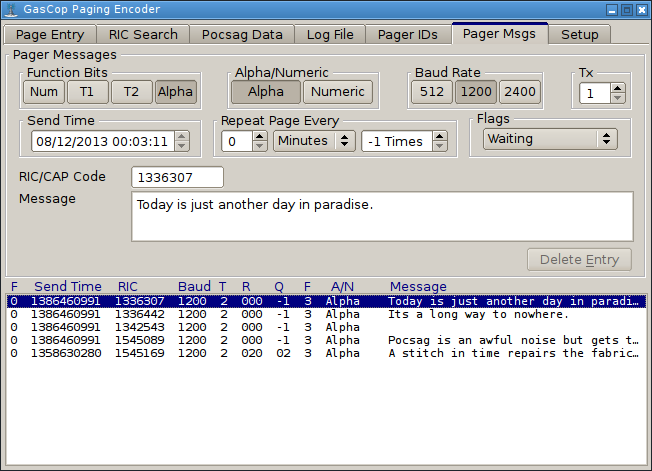This screenshot has width=652, height=471.
Task: Toggle the T1 function bit
Action: 87,92
